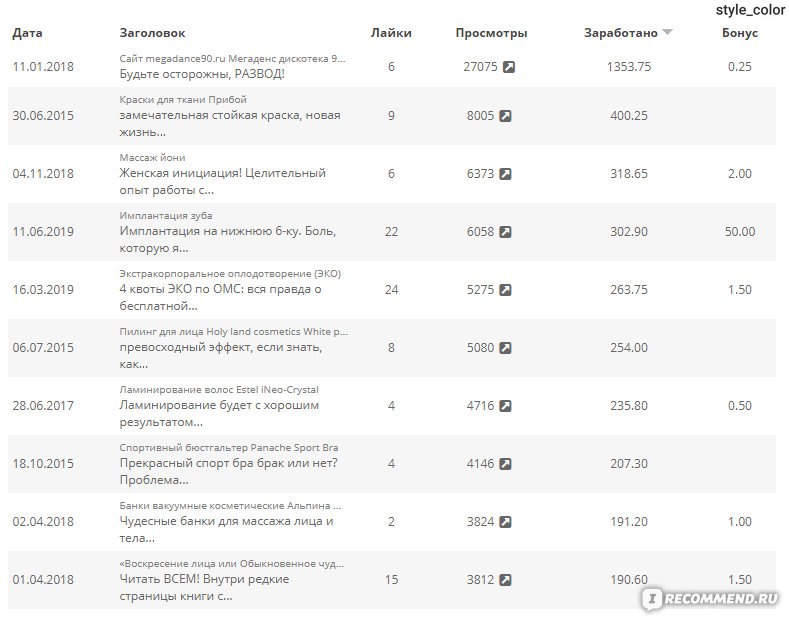Open views arrow icon beside 5080
Image resolution: width=789 pixels, height=620 pixels.
(x=505, y=348)
